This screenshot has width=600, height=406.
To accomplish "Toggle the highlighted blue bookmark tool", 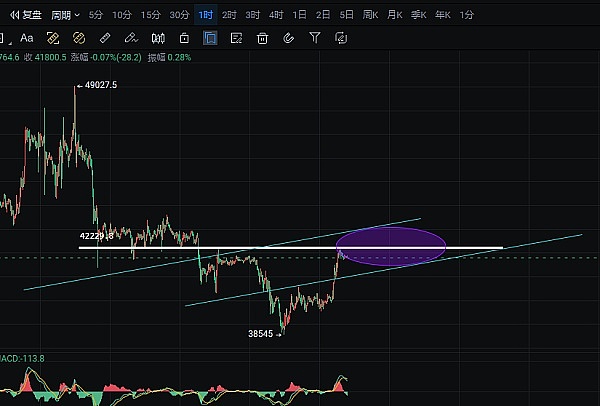I will pos(210,38).
